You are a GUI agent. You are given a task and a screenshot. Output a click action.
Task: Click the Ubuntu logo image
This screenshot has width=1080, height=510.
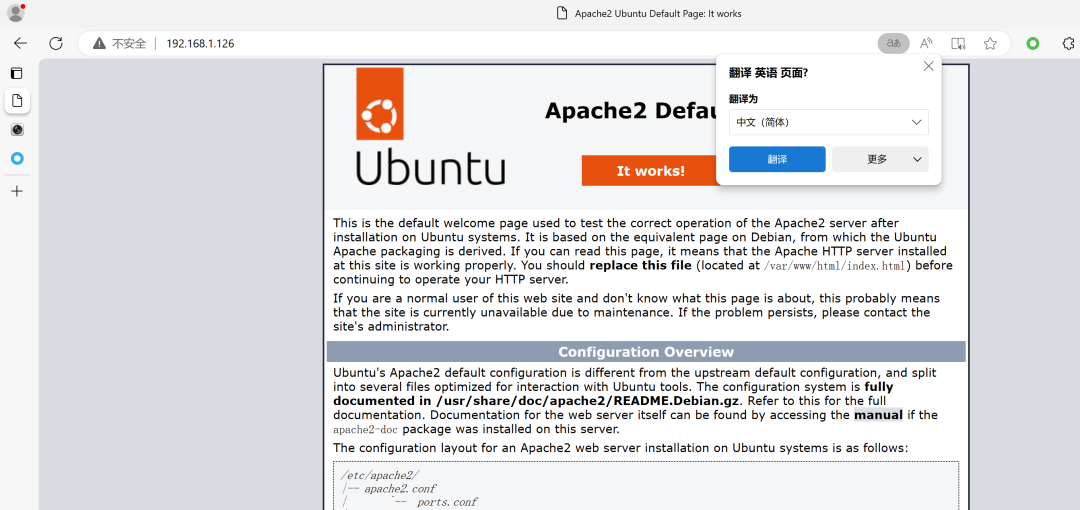click(430, 126)
